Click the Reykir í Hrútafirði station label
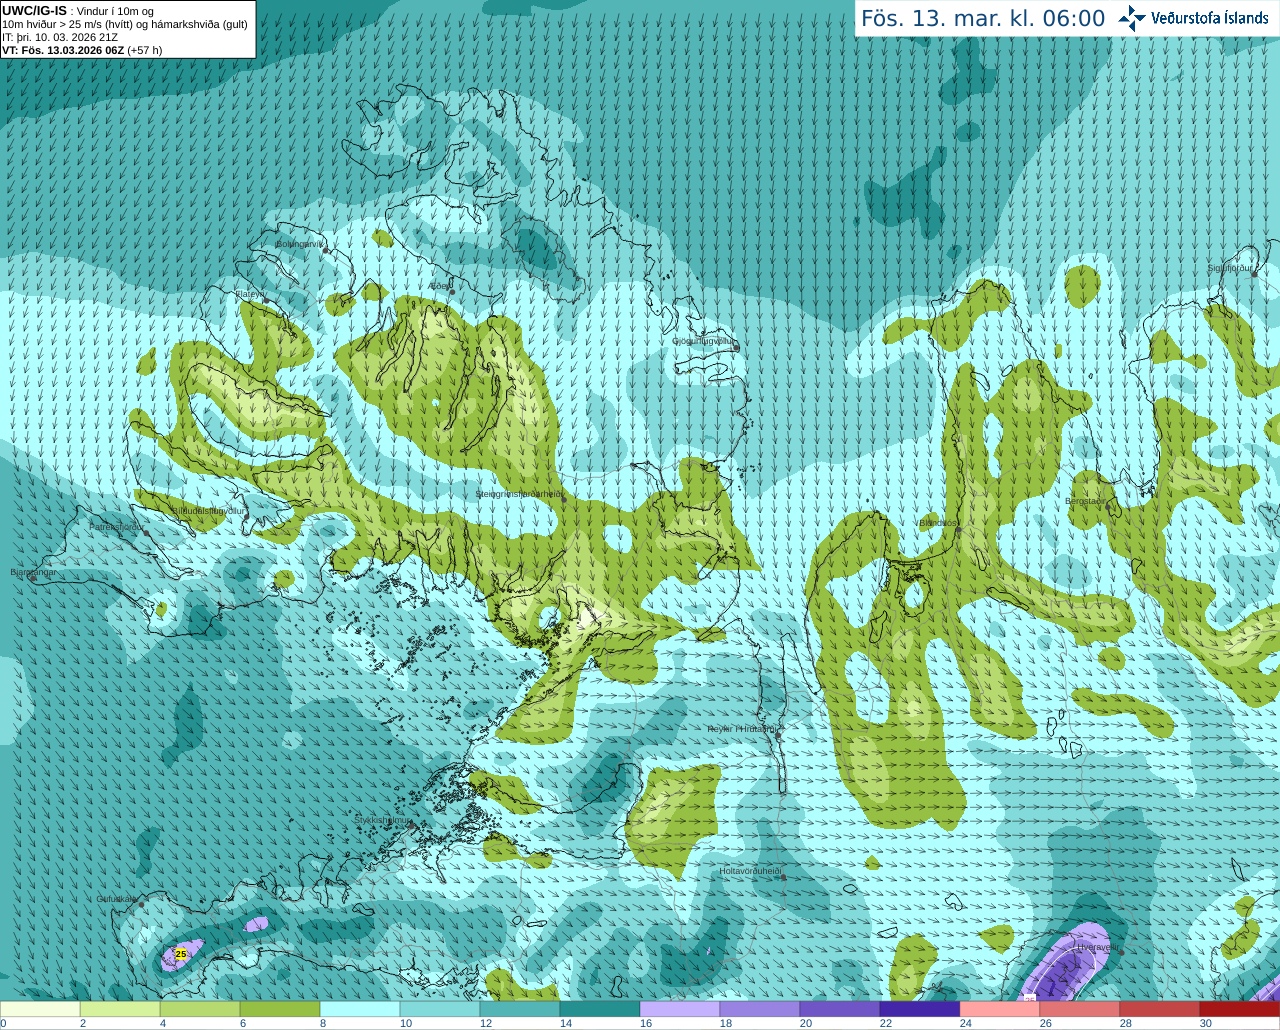Image resolution: width=1280 pixels, height=1030 pixels. pyautogui.click(x=743, y=729)
